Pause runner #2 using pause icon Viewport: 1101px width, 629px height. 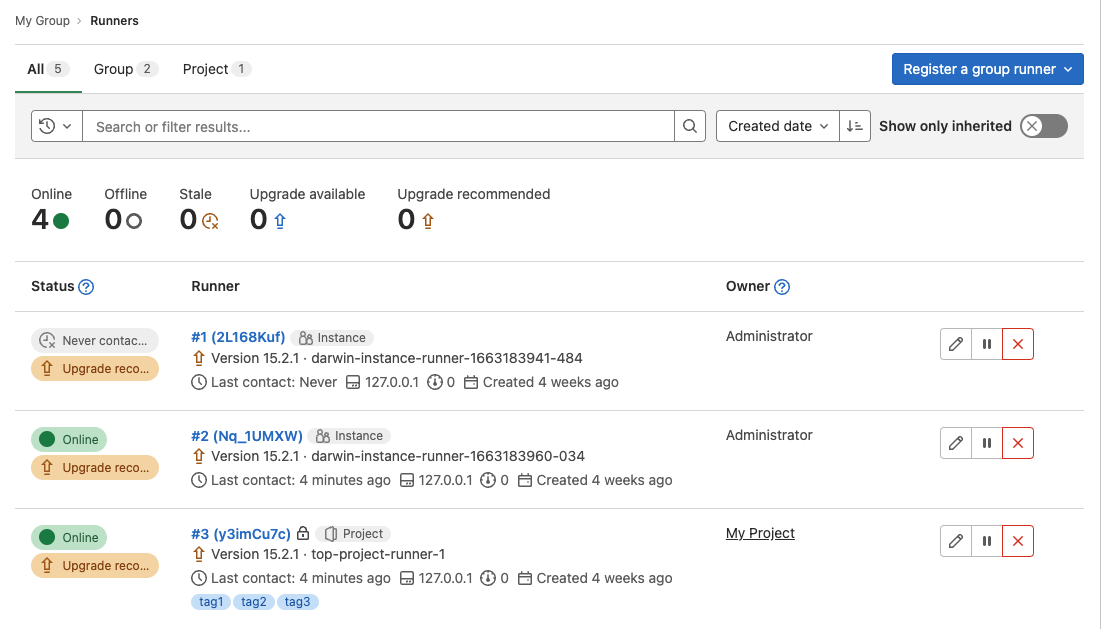pyautogui.click(x=987, y=443)
